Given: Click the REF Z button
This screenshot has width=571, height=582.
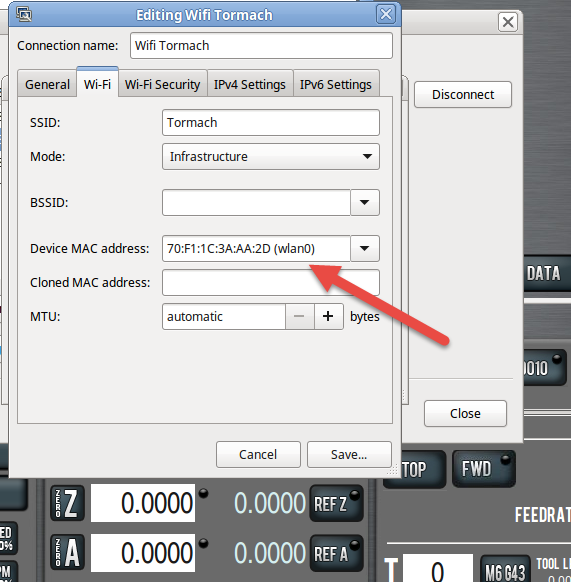Looking at the screenshot, I should click(x=336, y=504).
